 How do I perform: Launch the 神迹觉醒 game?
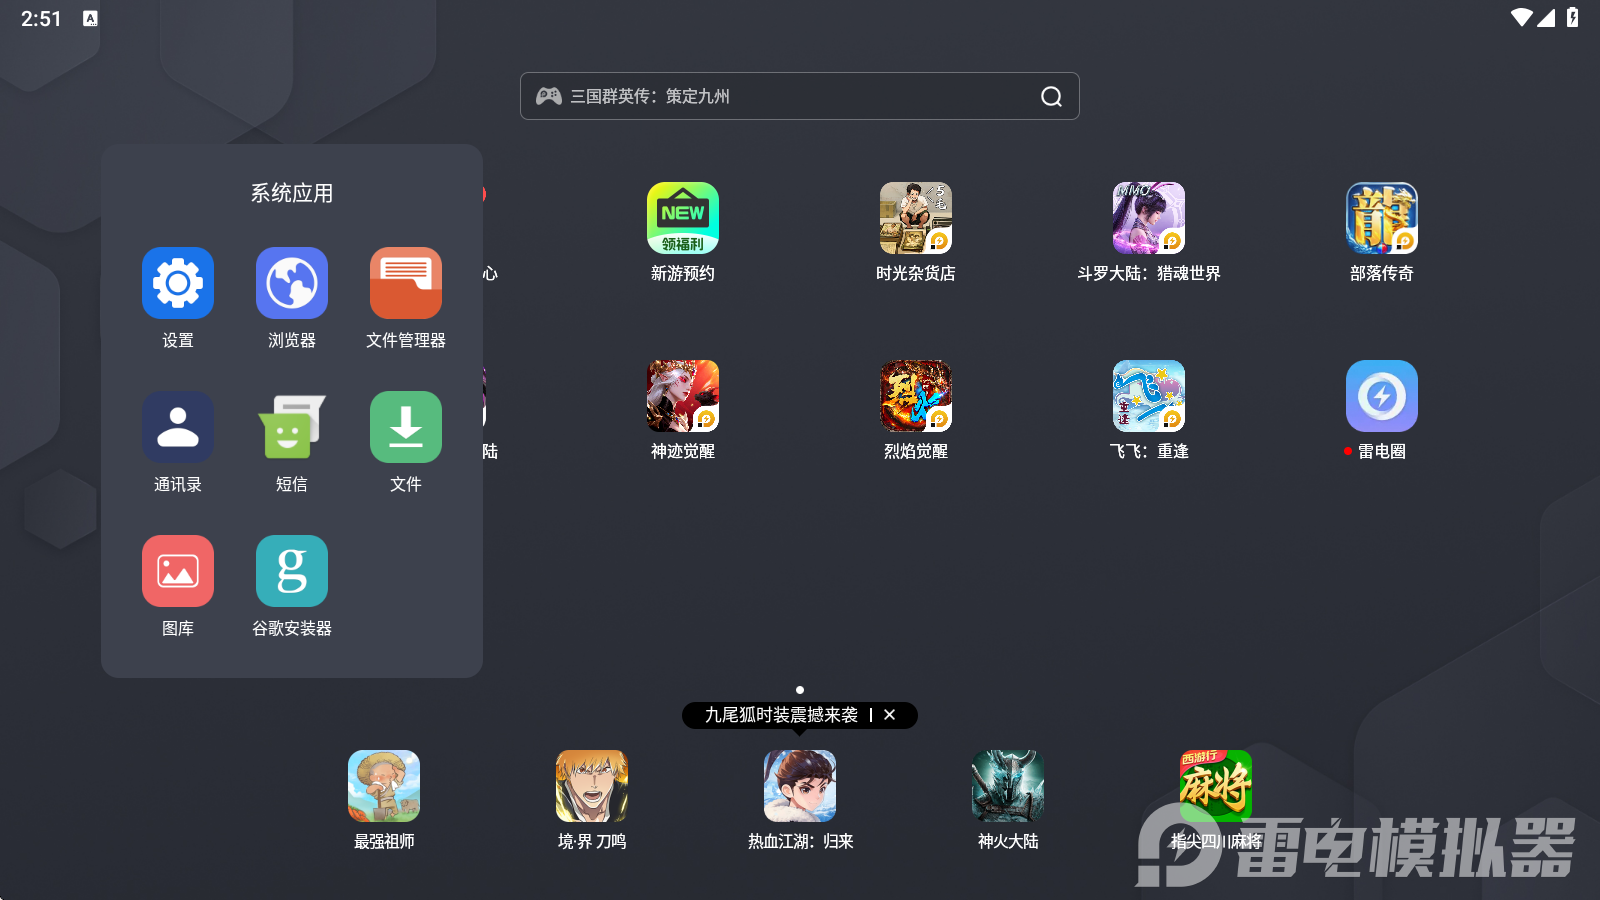[683, 396]
